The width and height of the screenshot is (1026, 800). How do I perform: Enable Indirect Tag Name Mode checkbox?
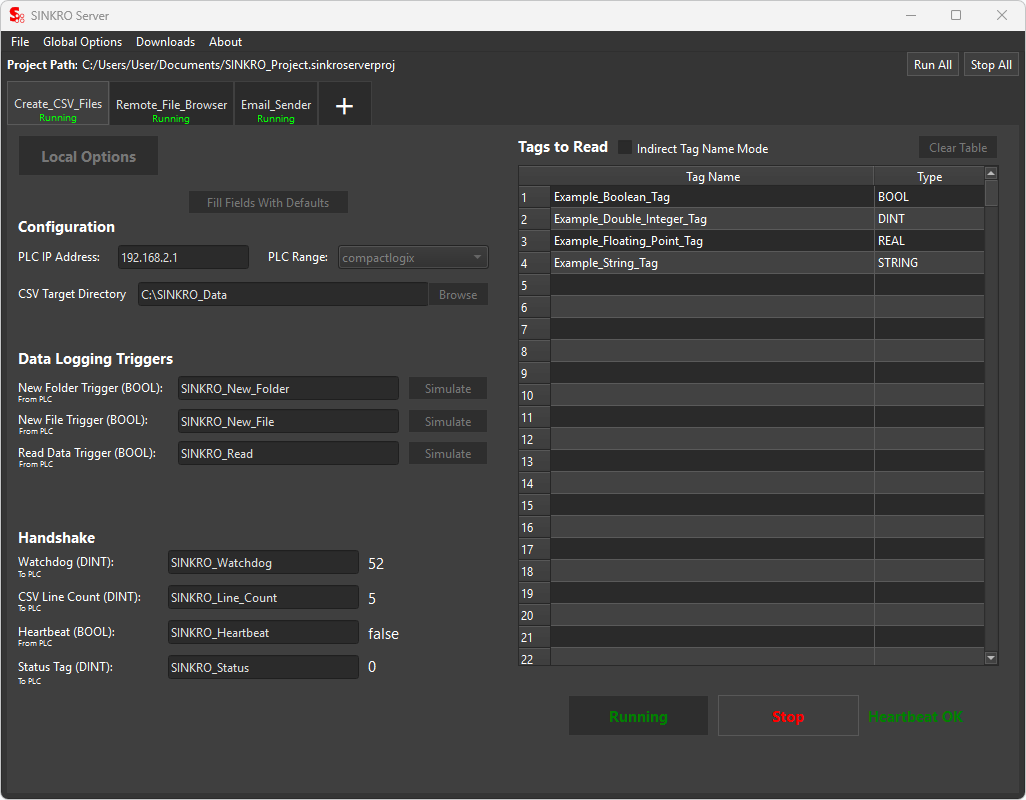point(625,148)
